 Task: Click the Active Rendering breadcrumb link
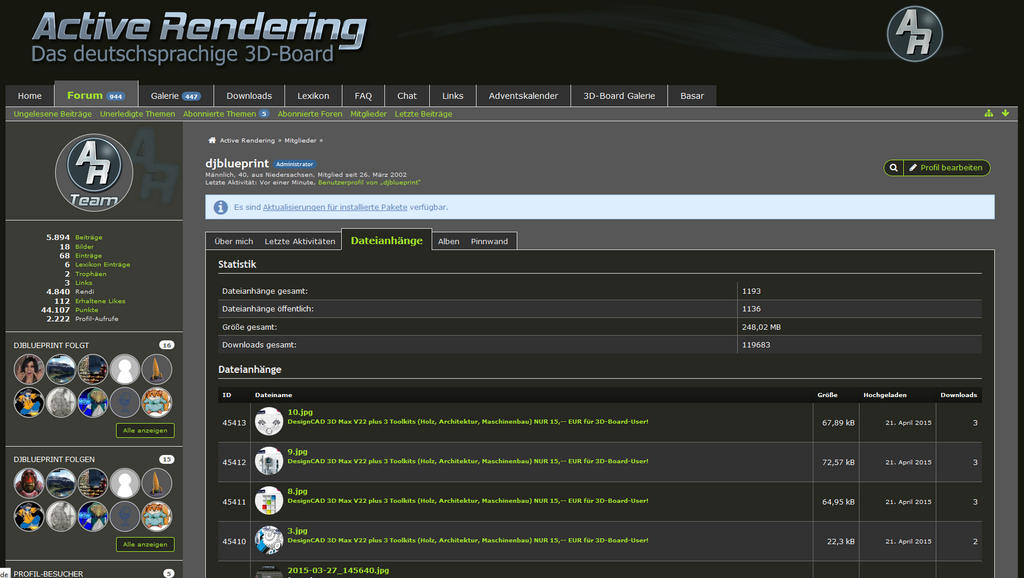tap(247, 140)
